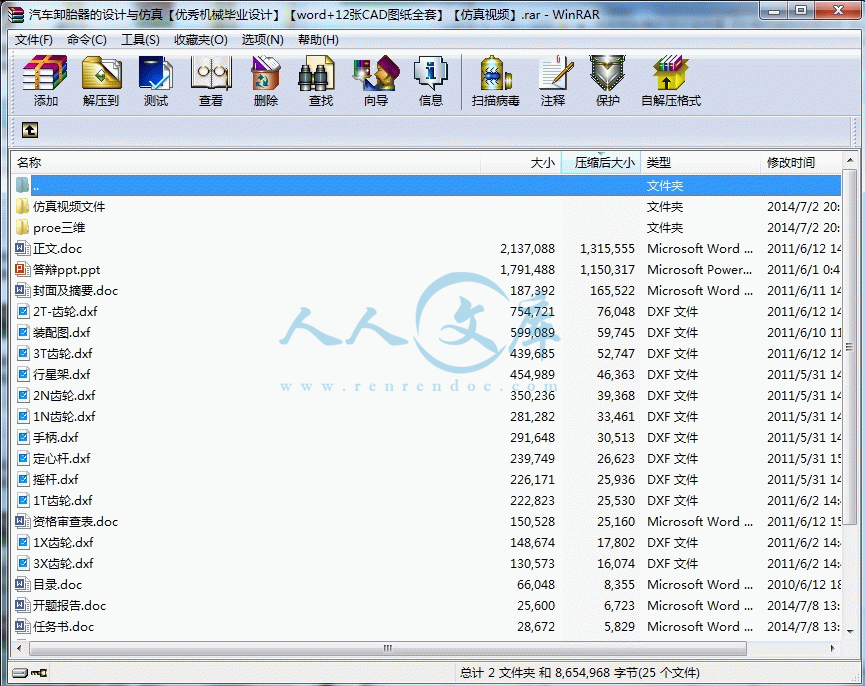Open the 帮助(H) menu

[318, 40]
